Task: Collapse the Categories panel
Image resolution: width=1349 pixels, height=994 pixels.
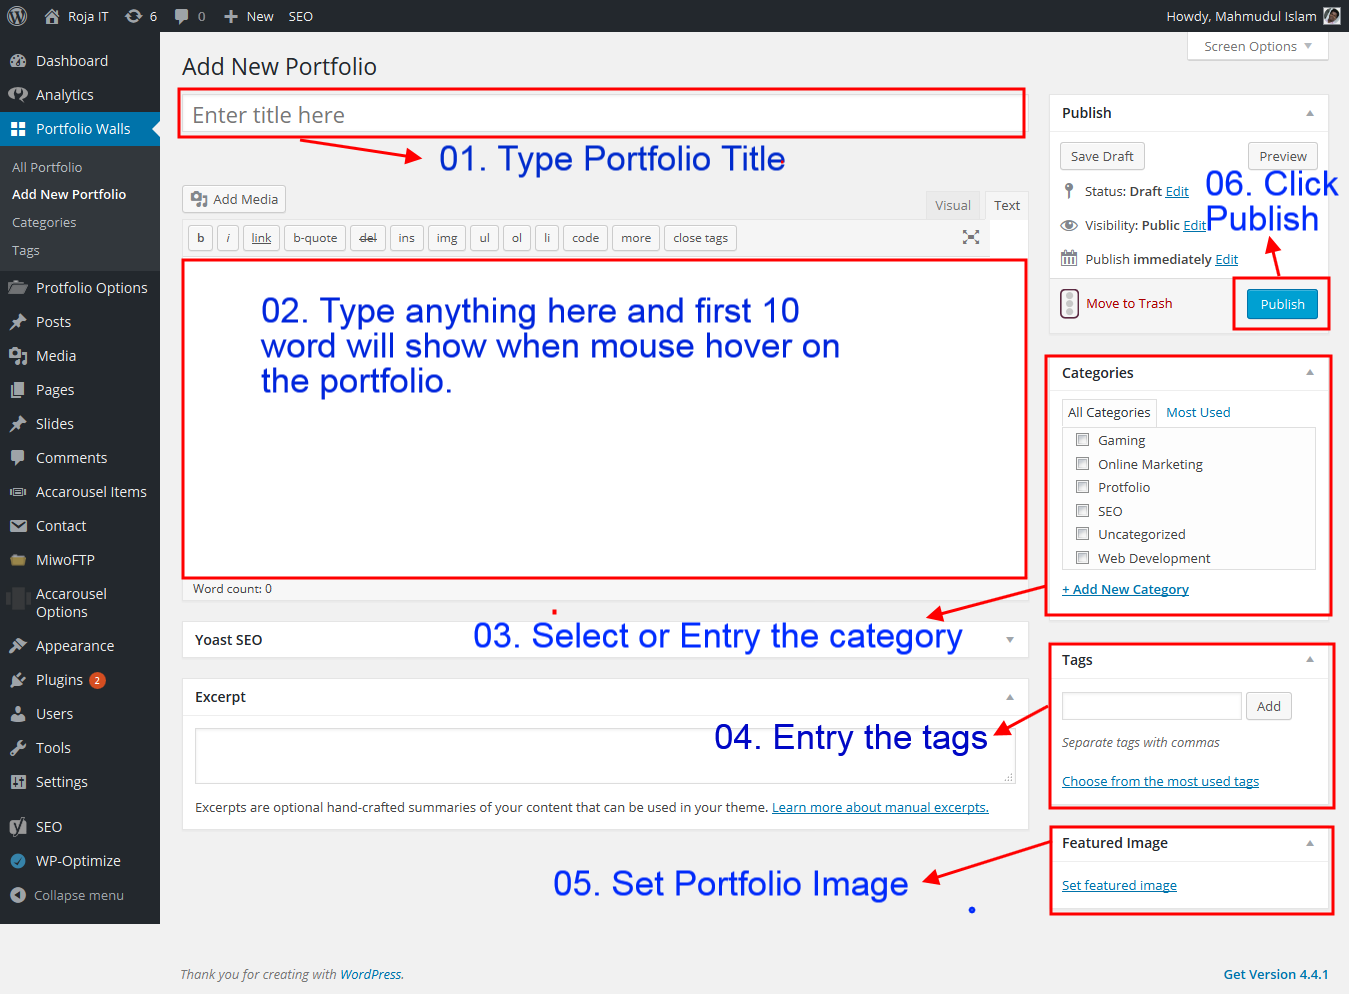Action: pyautogui.click(x=1310, y=373)
